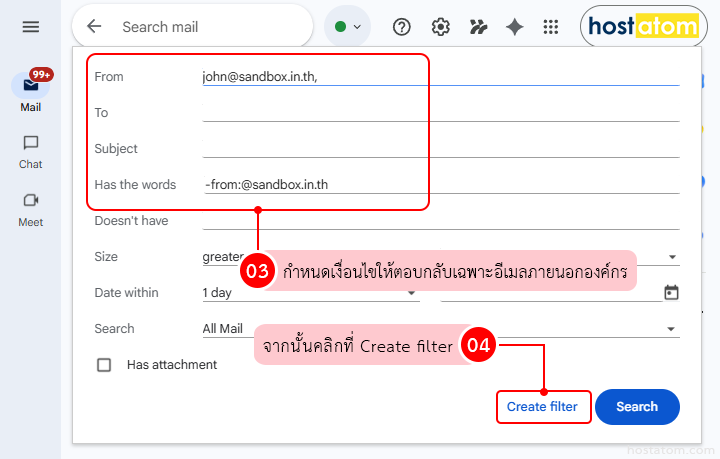
Task: Open the Gemini sparkle icon
Action: pos(514,27)
